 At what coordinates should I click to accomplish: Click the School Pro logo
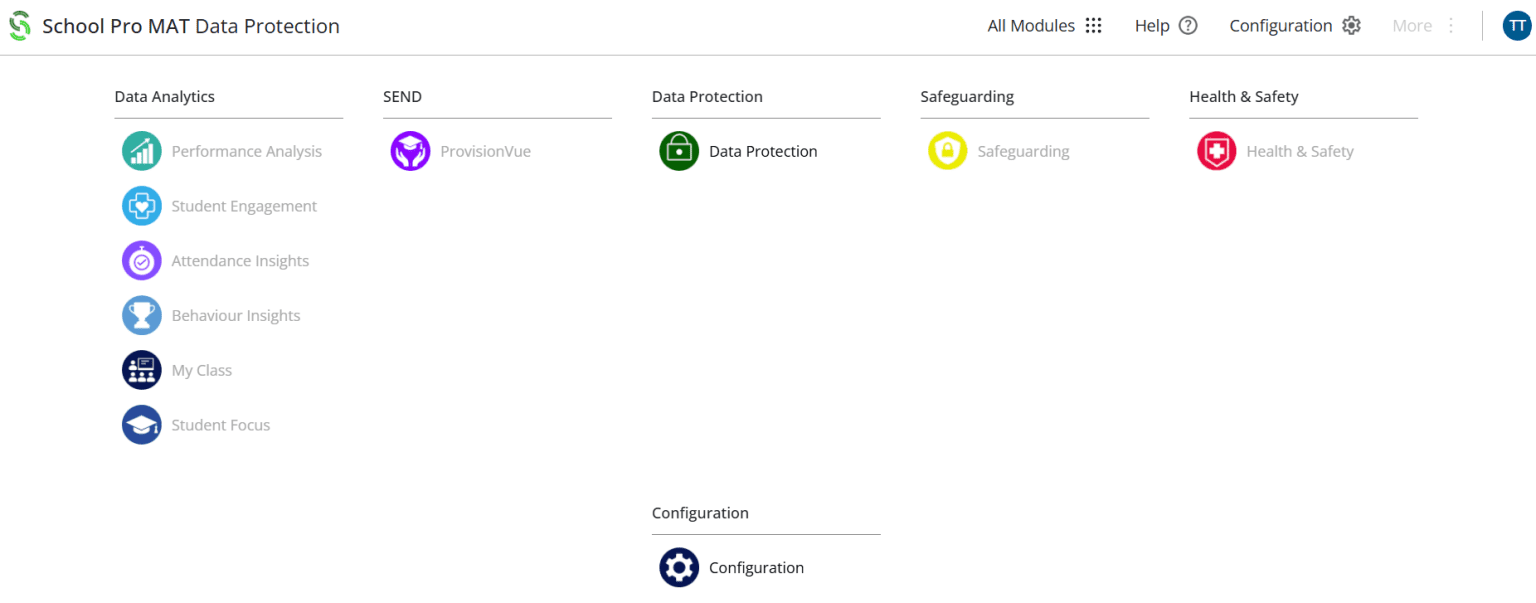click(x=20, y=25)
